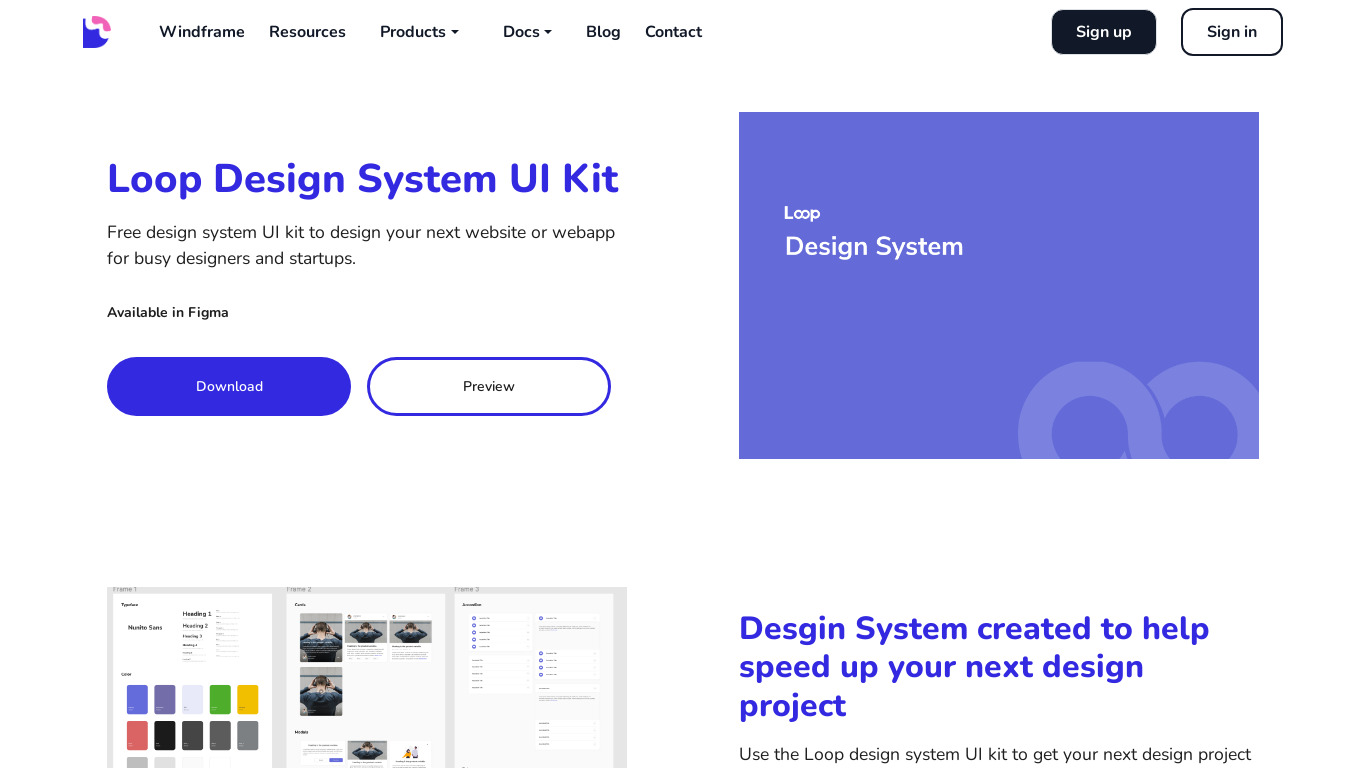Open the Windframe nav link
Image resolution: width=1366 pixels, height=768 pixels.
(202, 32)
